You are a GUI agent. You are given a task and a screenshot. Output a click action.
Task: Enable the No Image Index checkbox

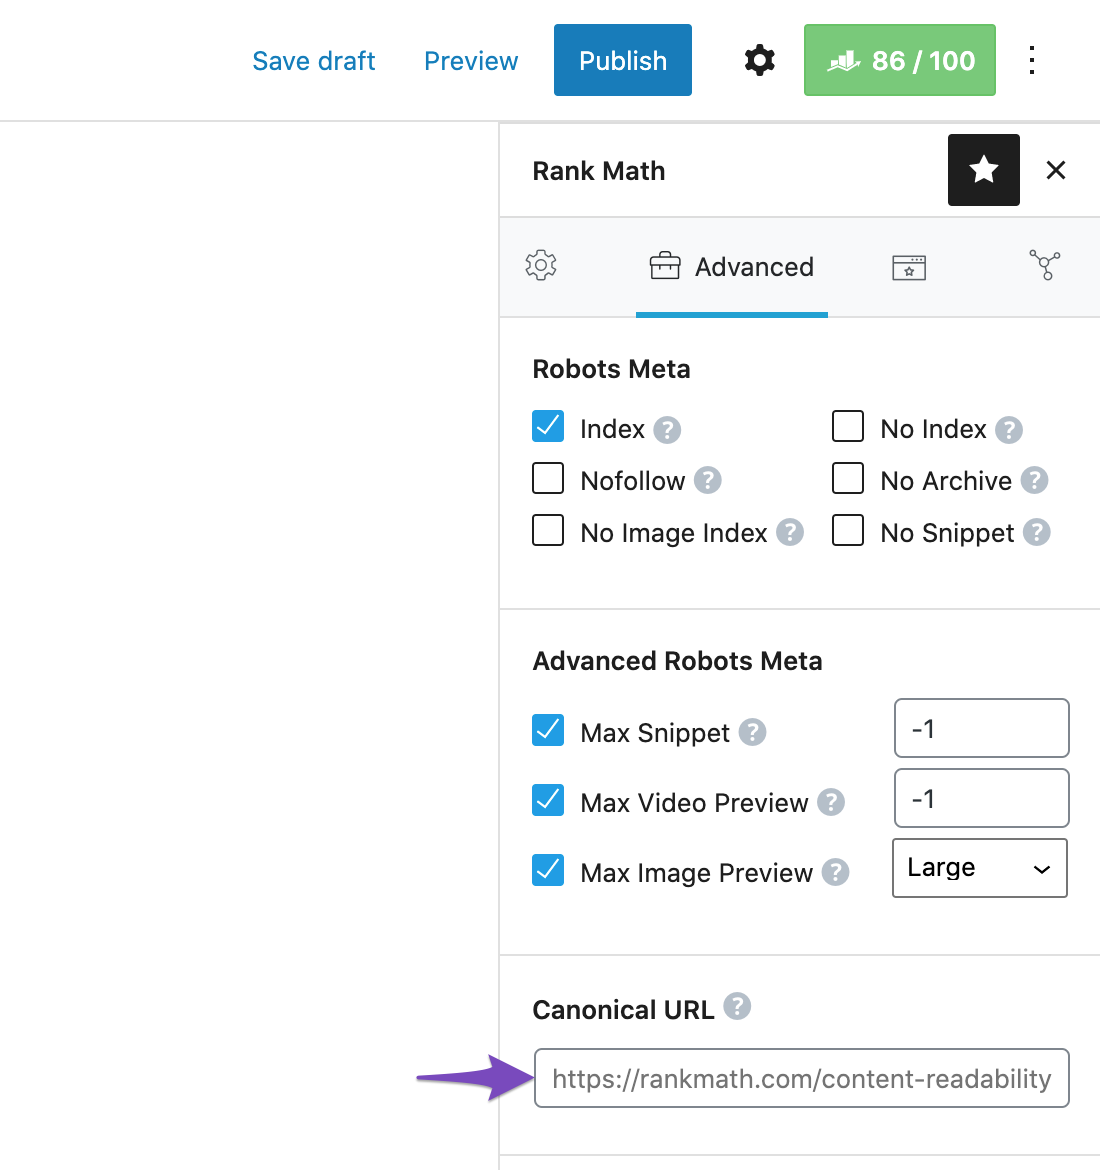coord(548,531)
